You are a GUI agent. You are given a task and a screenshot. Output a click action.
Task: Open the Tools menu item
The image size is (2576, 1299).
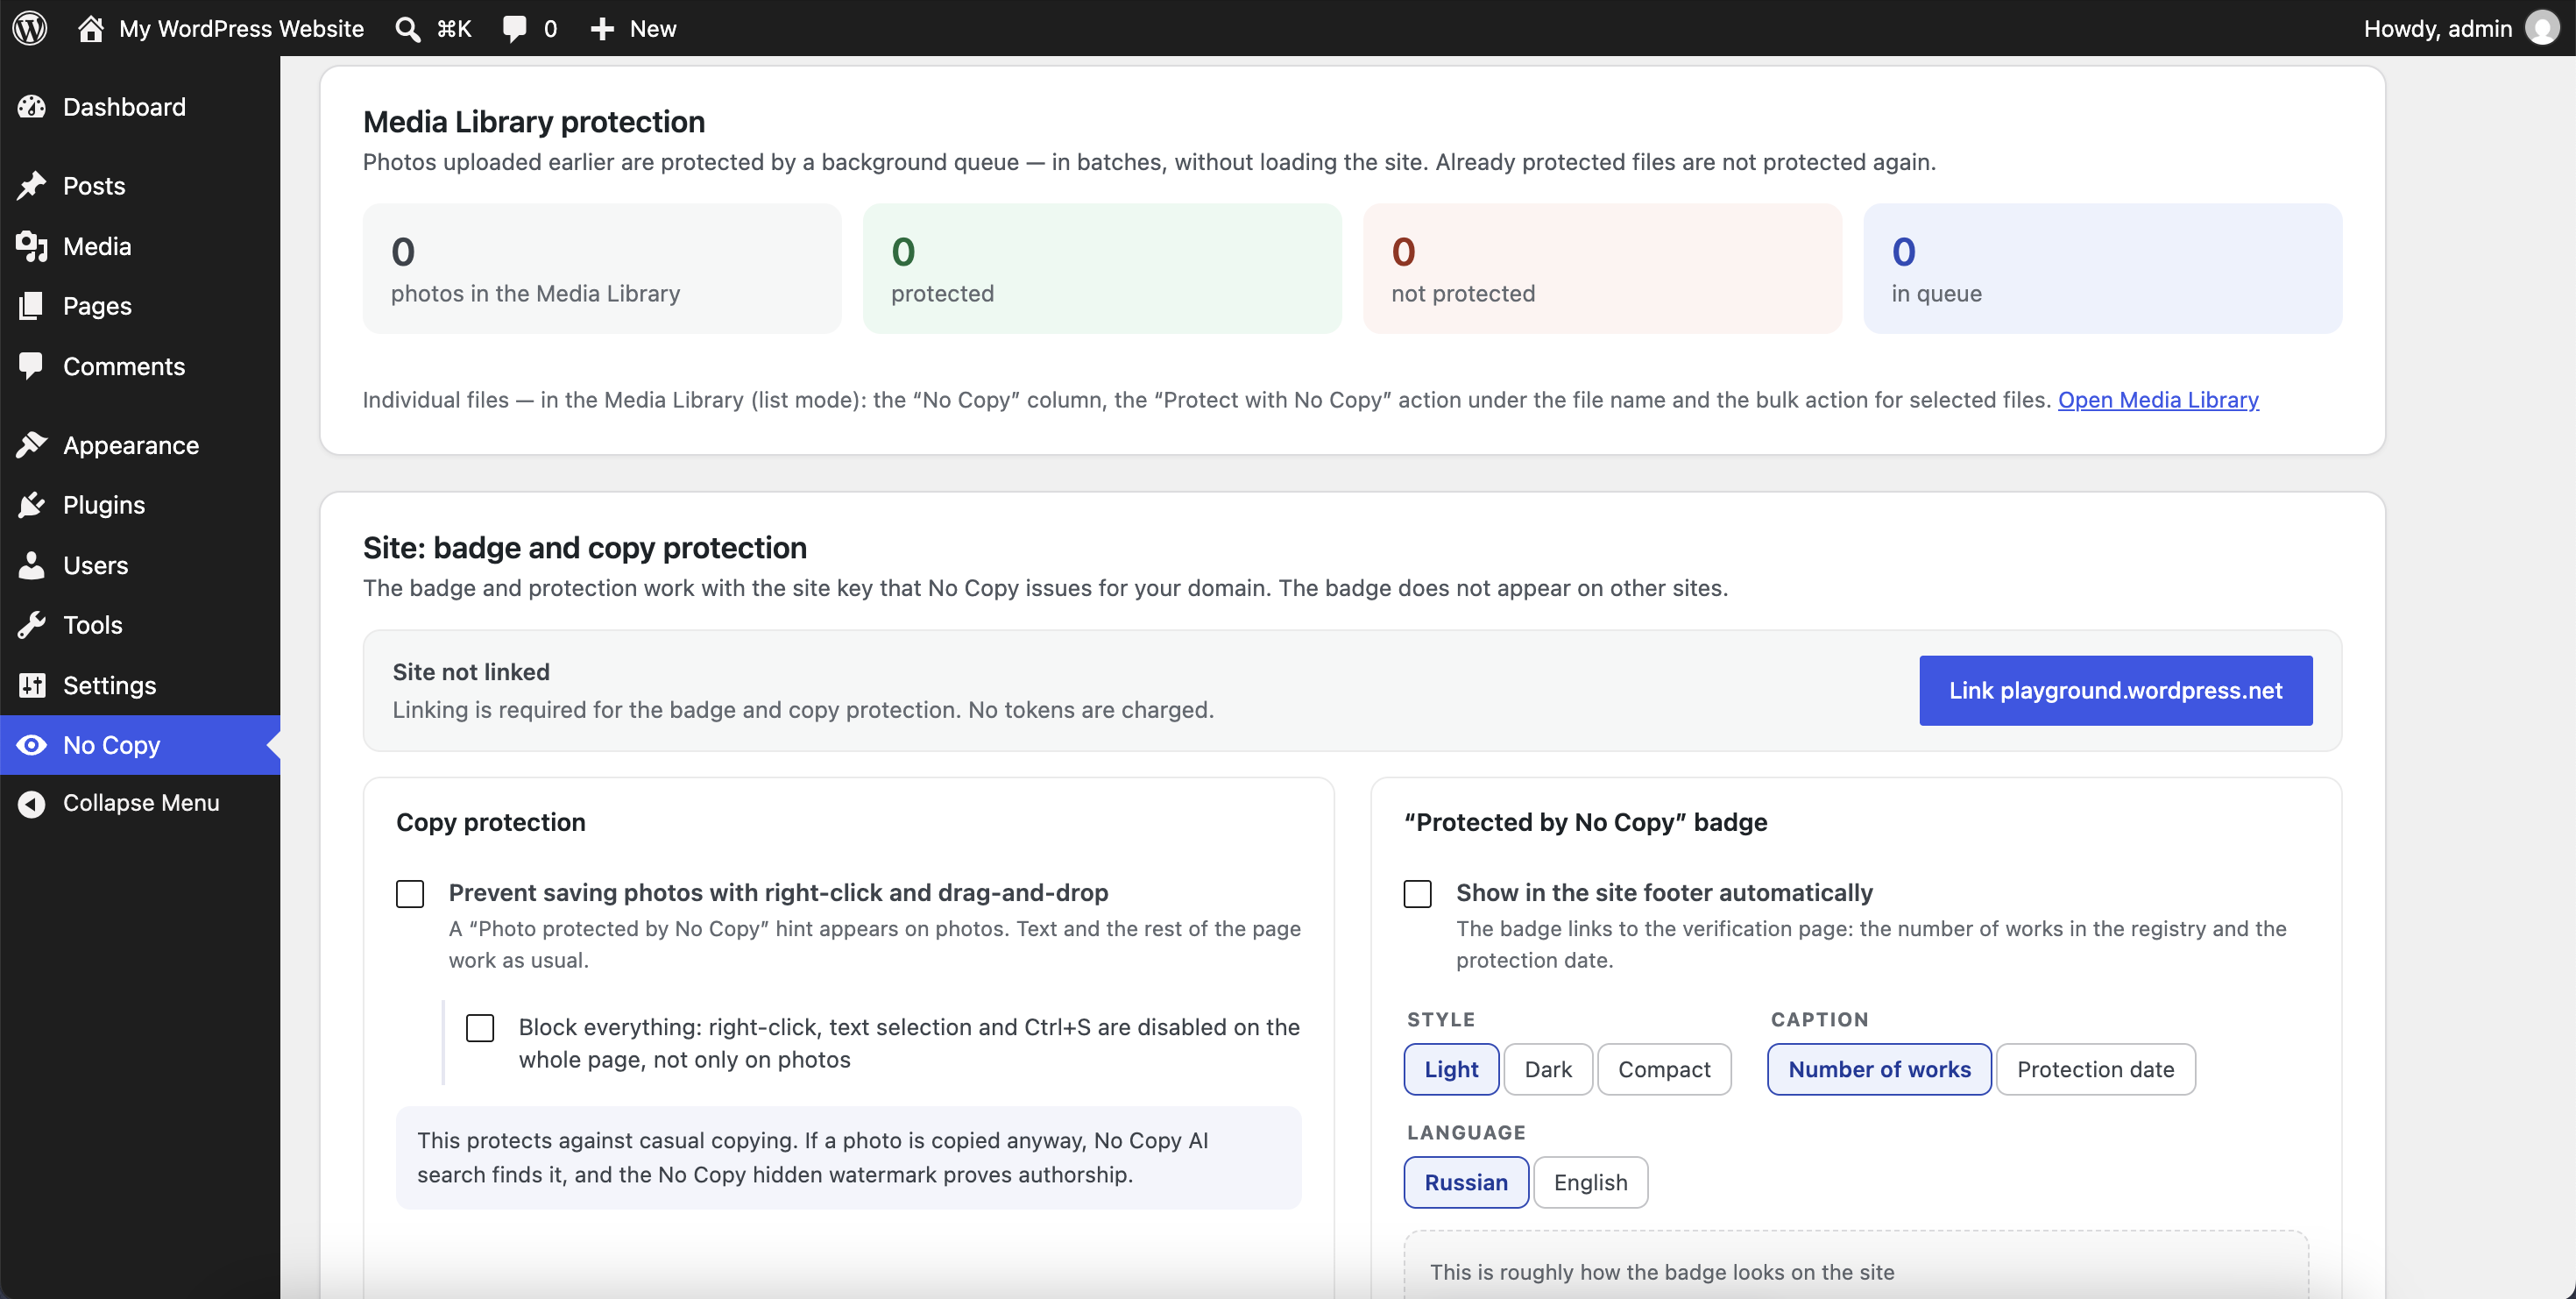click(140, 625)
